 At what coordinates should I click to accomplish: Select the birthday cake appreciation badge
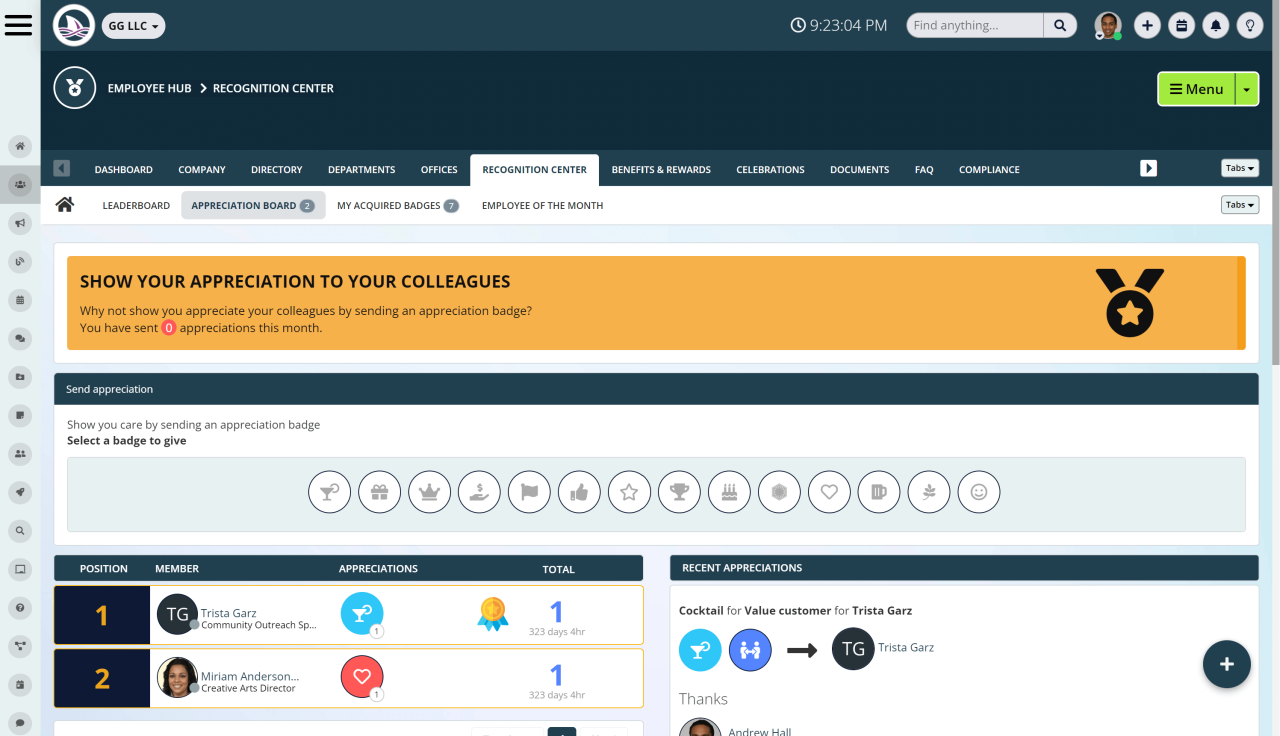(729, 491)
